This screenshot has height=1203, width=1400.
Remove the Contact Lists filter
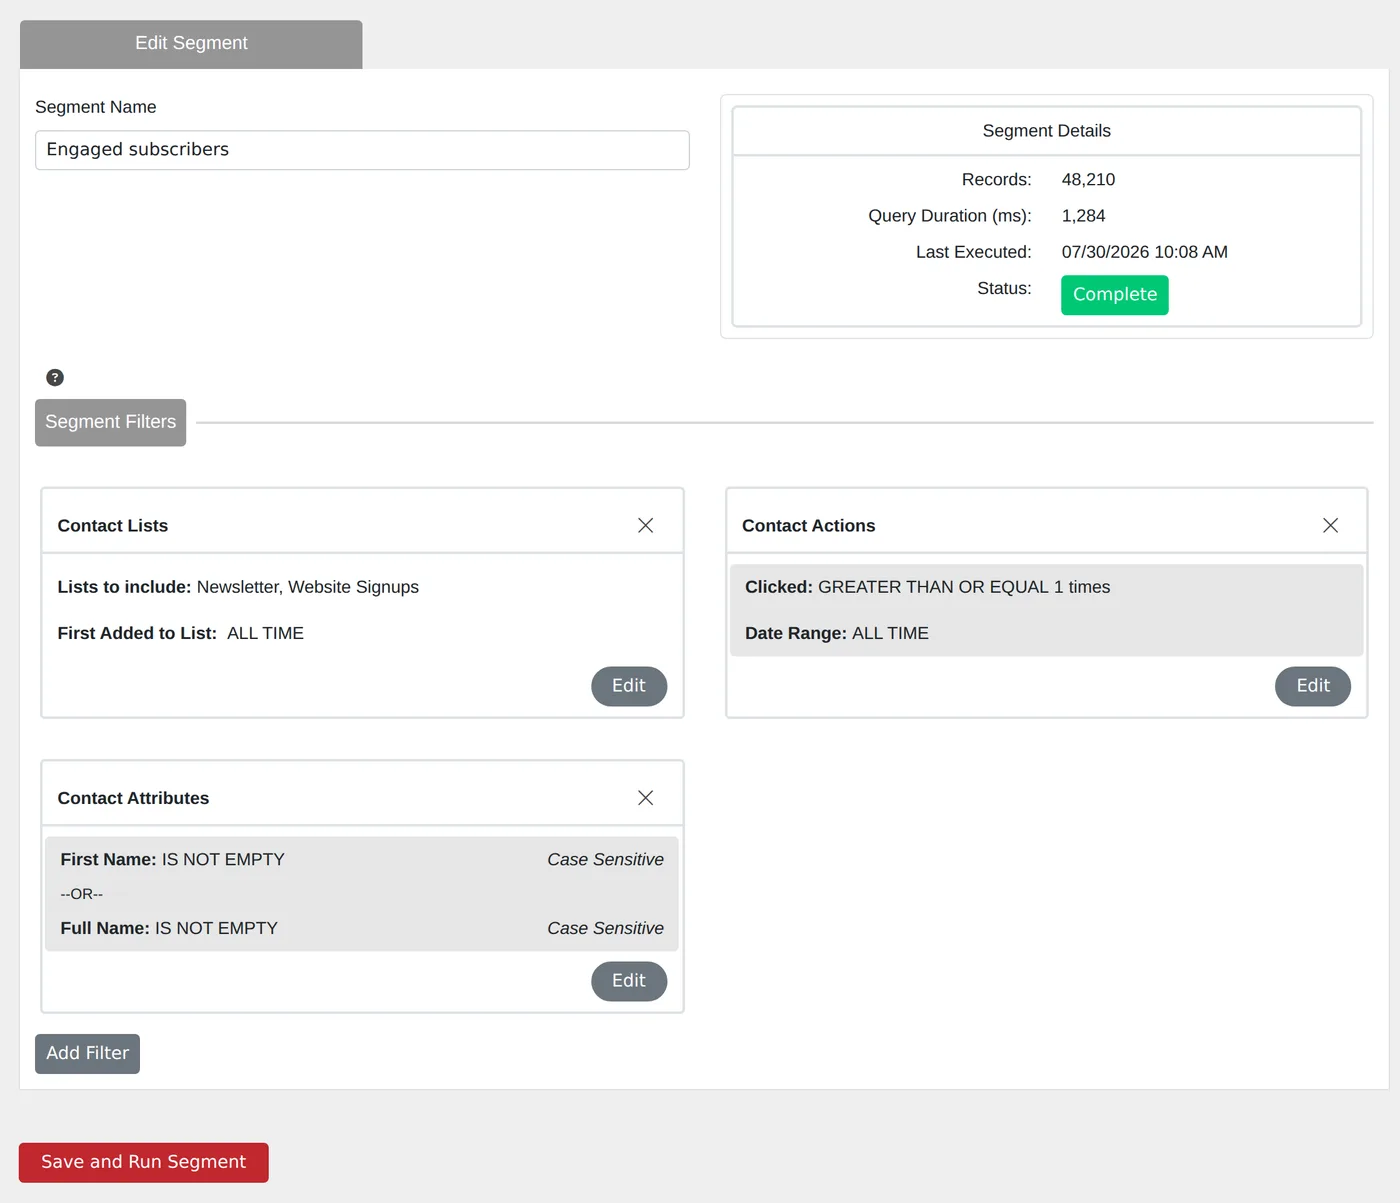(x=645, y=525)
